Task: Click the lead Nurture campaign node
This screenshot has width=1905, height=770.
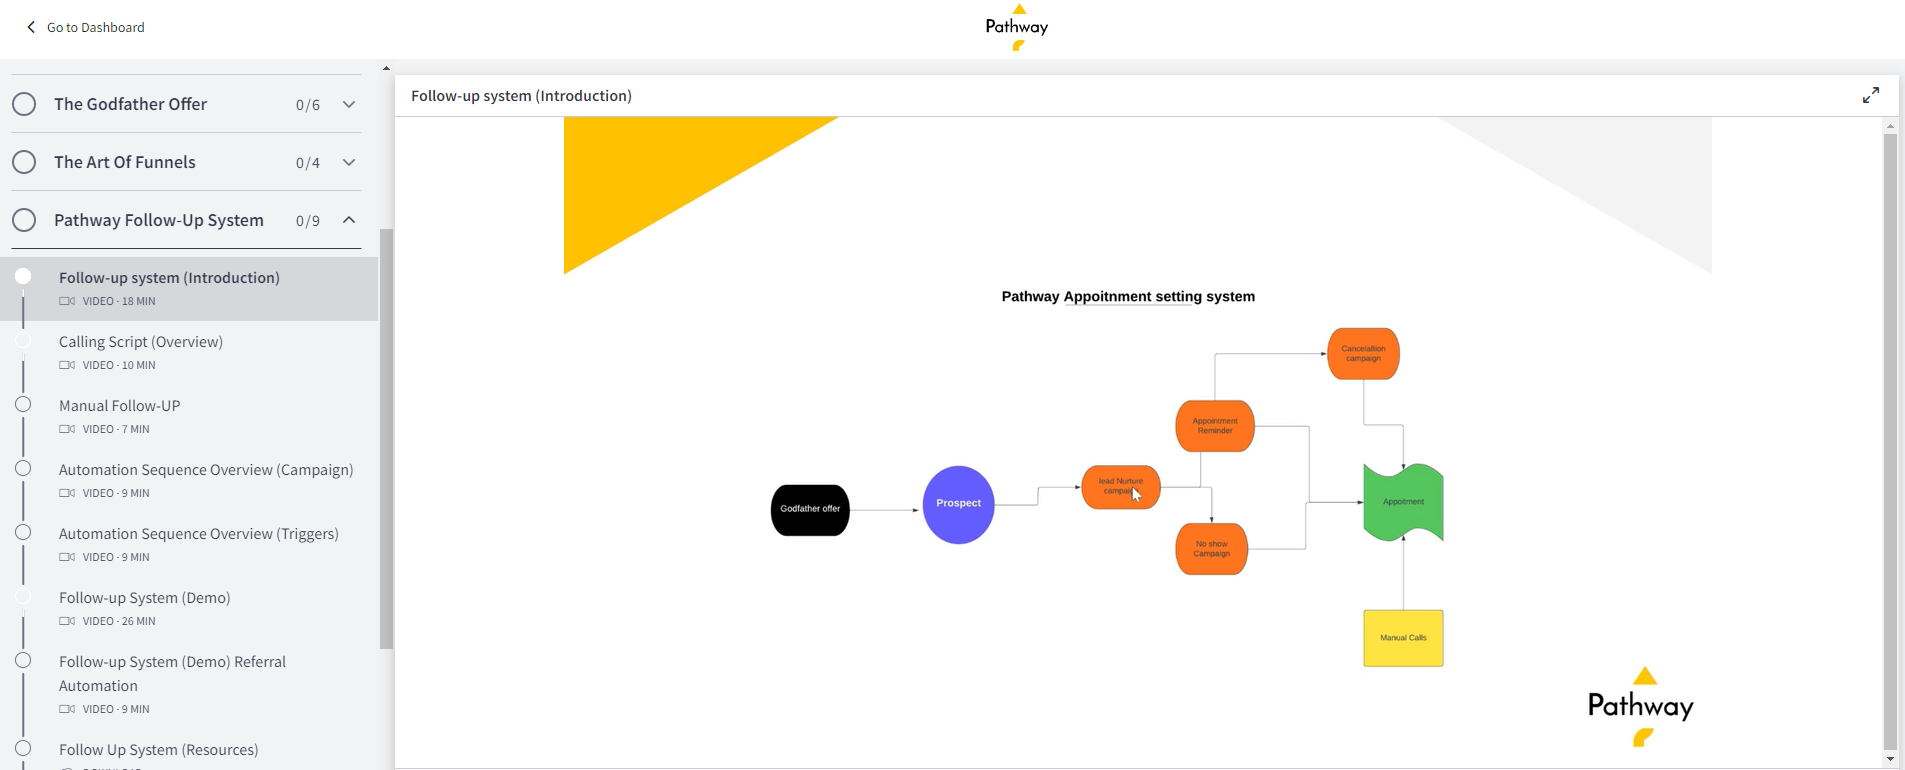Action: [1121, 487]
